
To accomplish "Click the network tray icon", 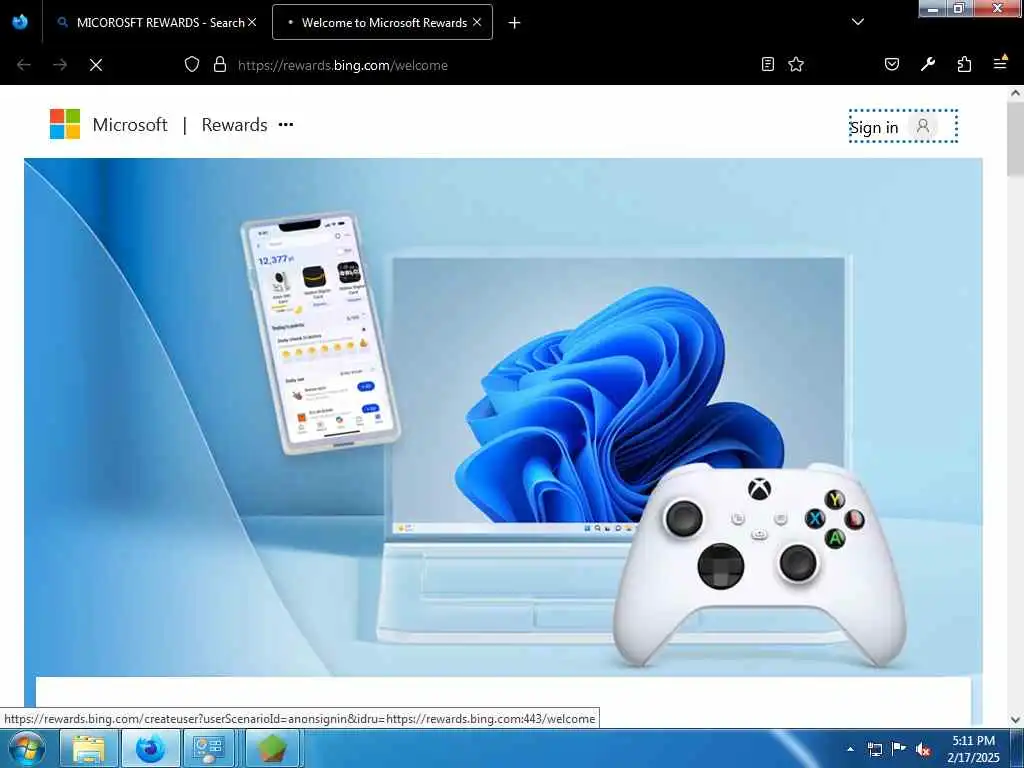I will pyautogui.click(x=874, y=749).
